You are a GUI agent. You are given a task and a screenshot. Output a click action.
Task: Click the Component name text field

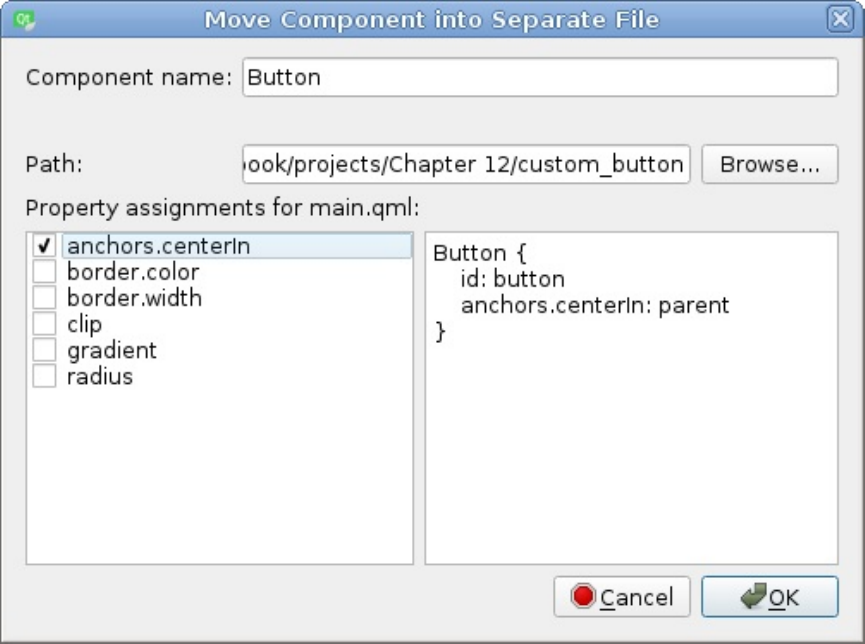coord(539,78)
